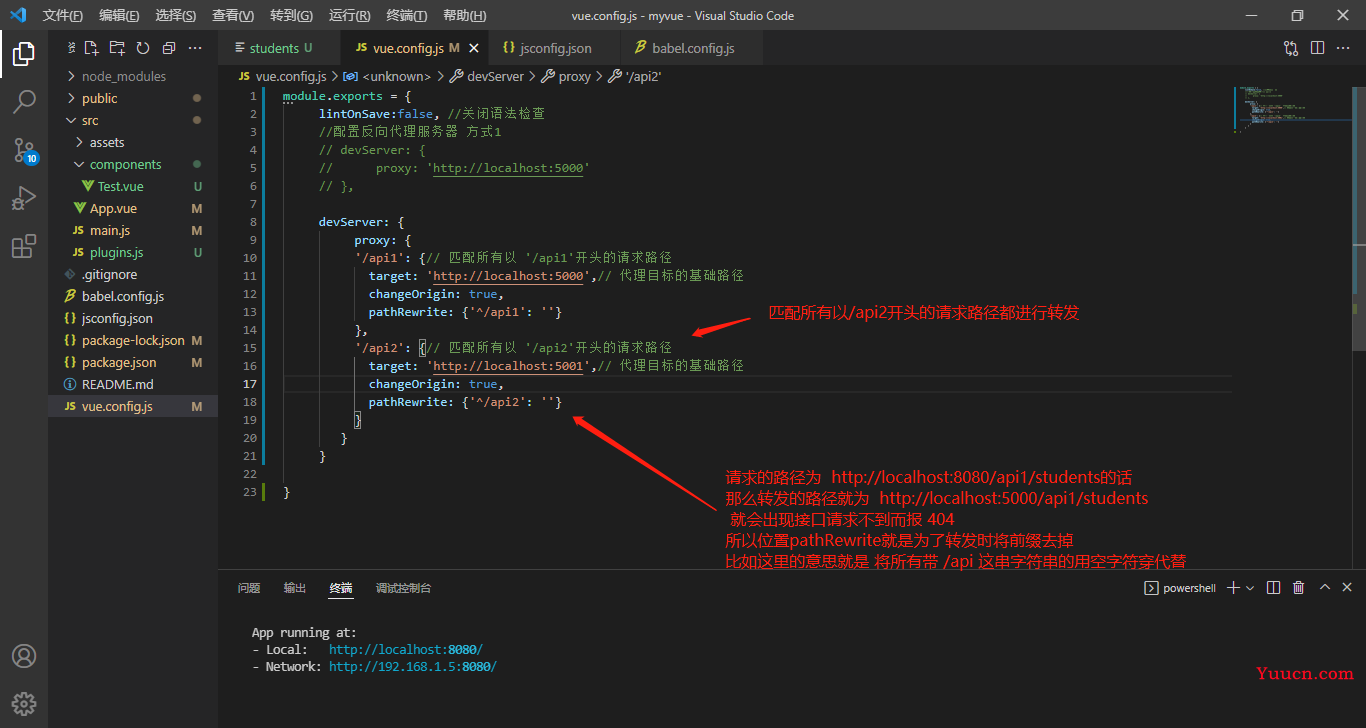Open the terminal launch profile dropdown

(1250, 588)
